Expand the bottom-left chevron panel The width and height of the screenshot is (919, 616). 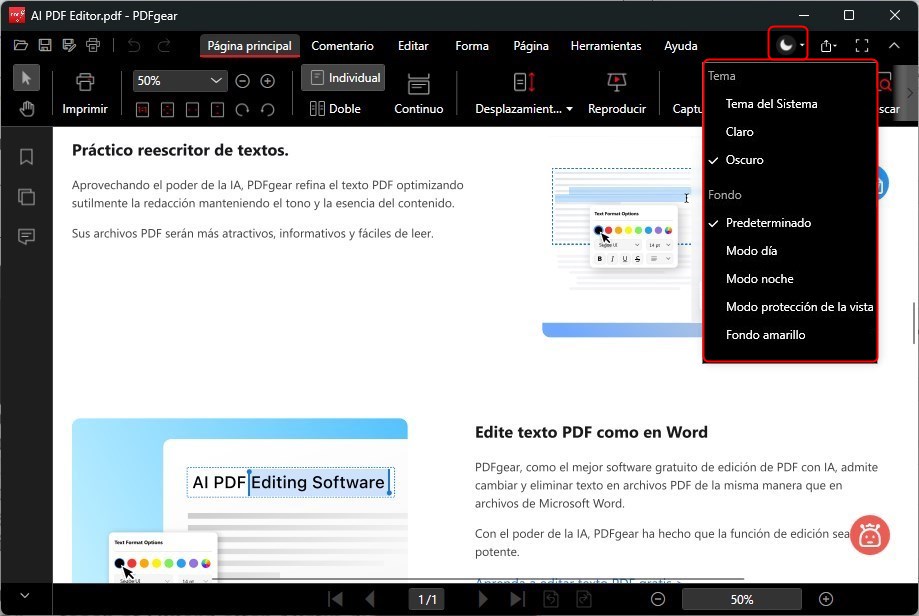pos(25,595)
